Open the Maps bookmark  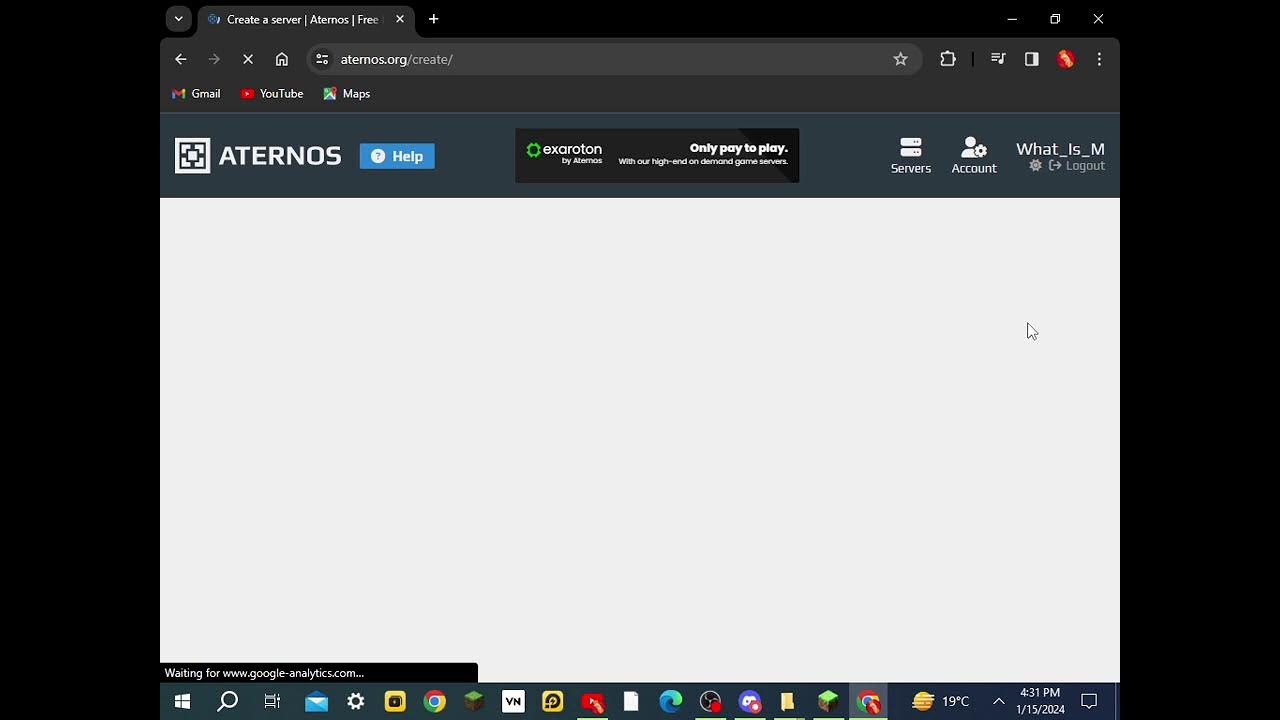point(347,93)
